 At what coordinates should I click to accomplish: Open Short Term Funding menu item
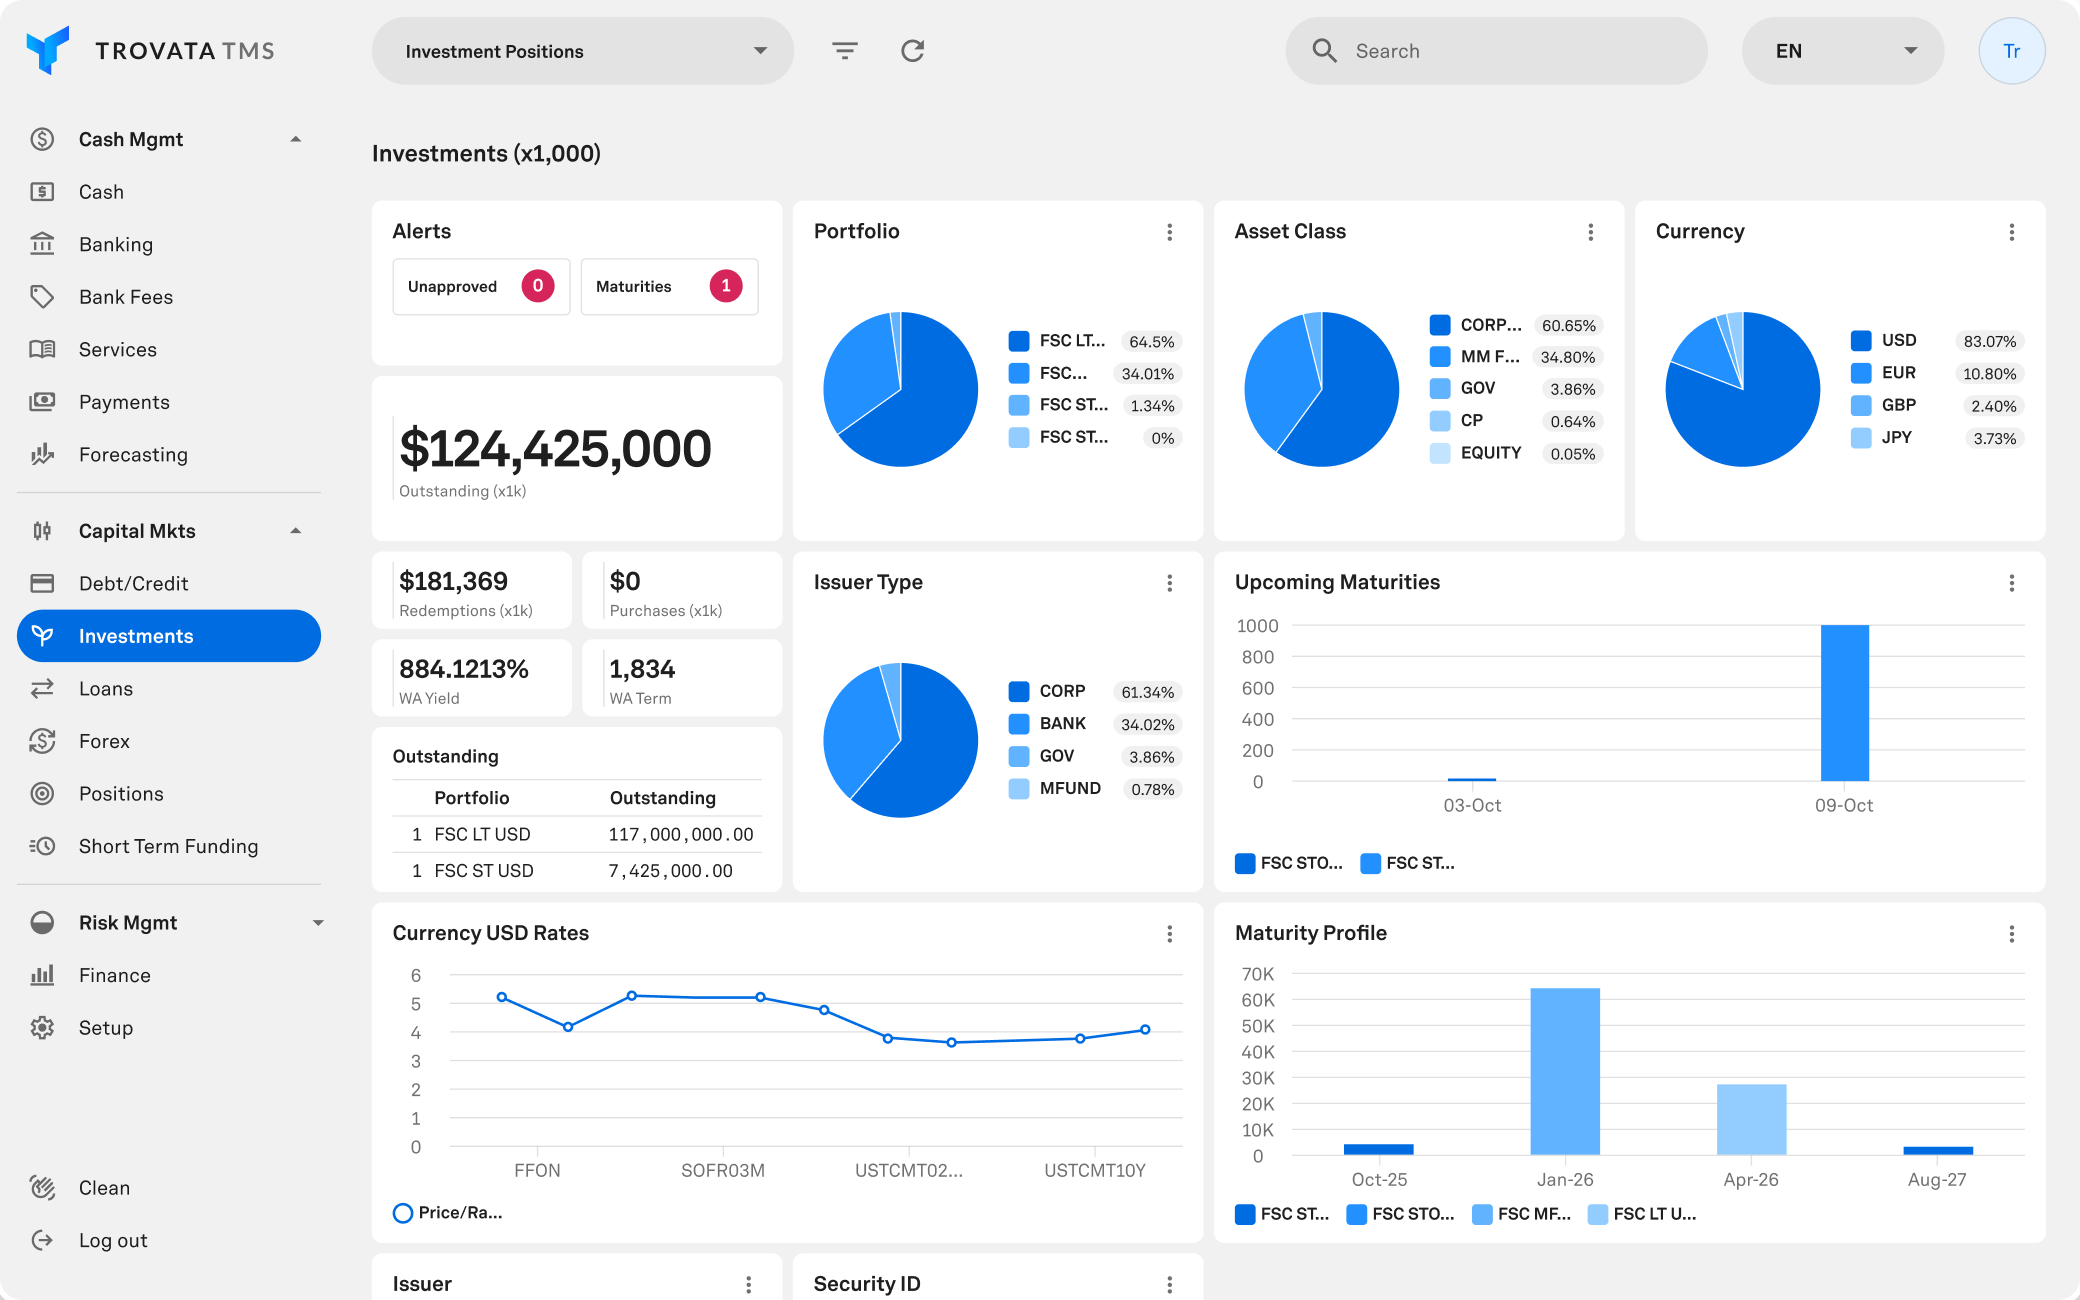pyautogui.click(x=168, y=847)
